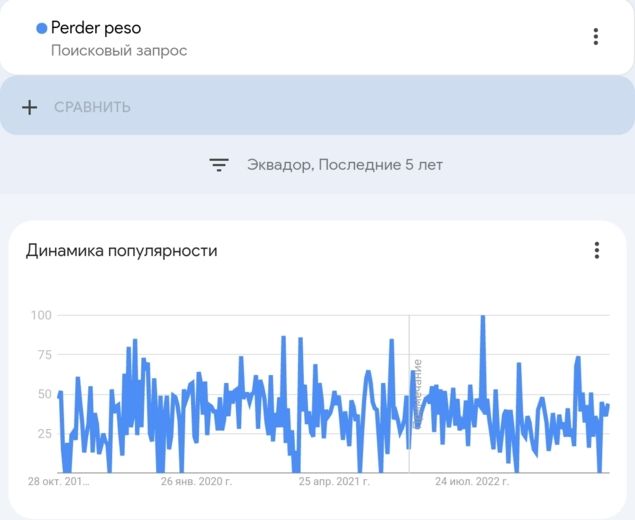Click the Поисковый запрос subtitle
Viewport: 635px width, 520px height.
coord(119,50)
